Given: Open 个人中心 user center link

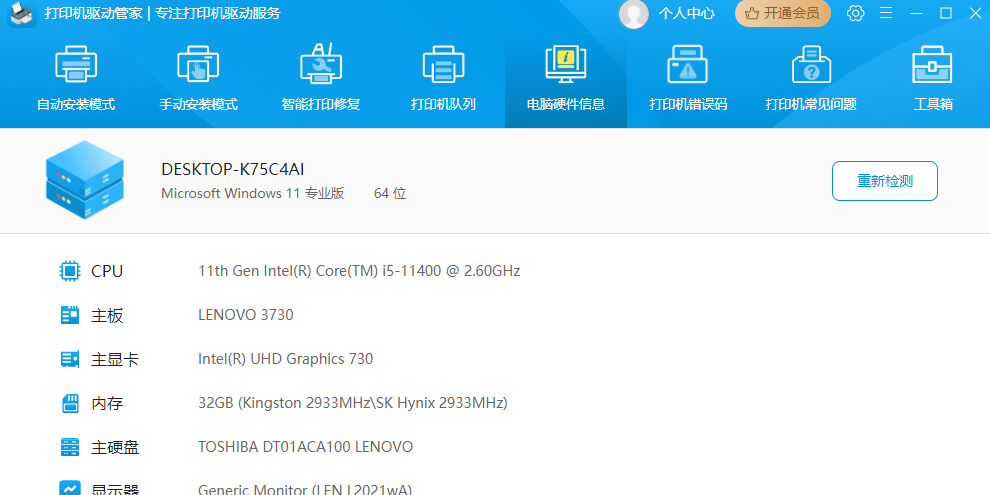Looking at the screenshot, I should 686,13.
